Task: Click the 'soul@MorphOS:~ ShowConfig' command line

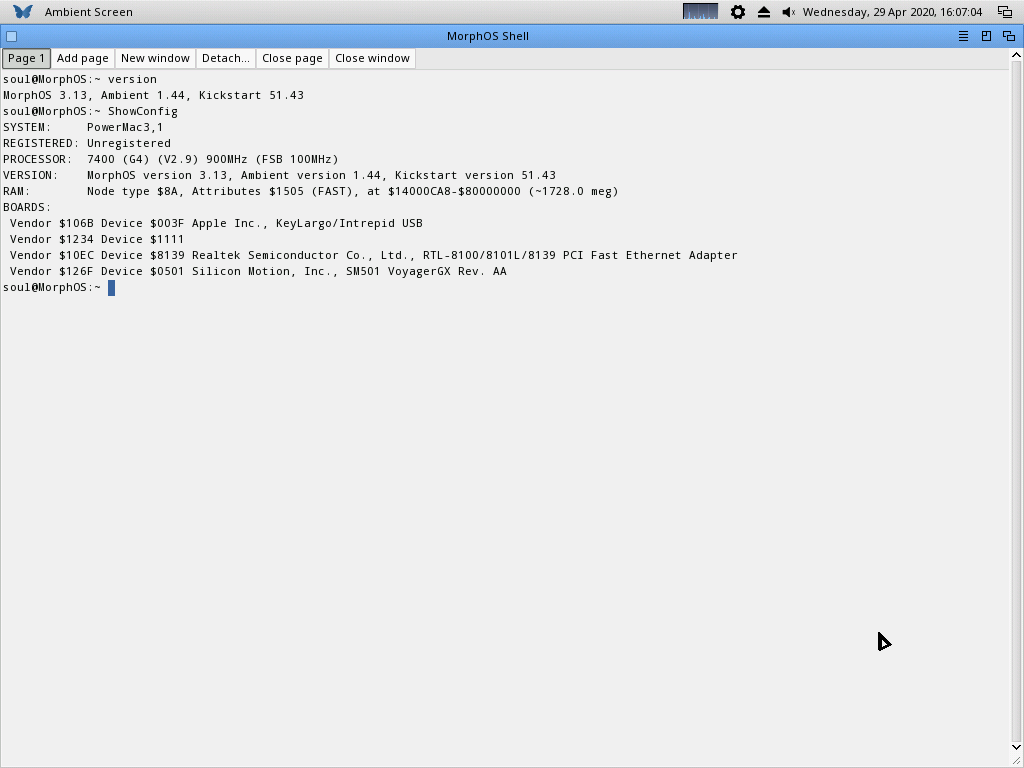Action: click(x=90, y=111)
